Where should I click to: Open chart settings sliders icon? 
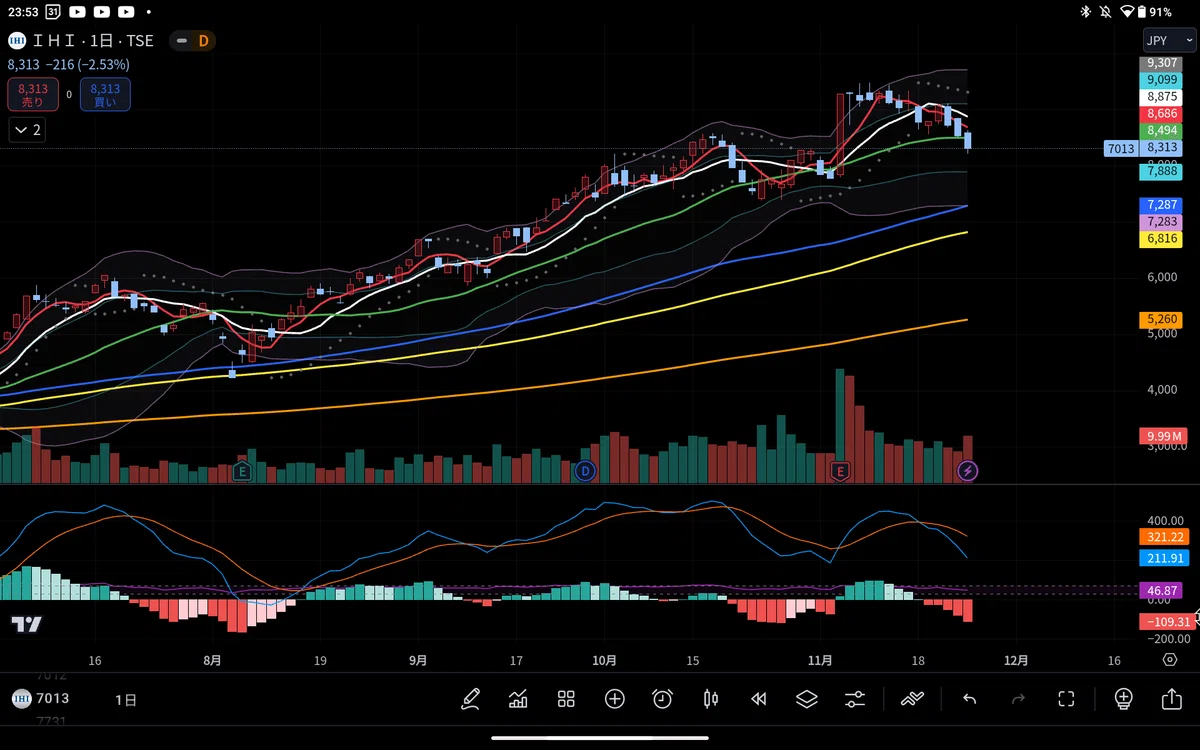[x=855, y=699]
